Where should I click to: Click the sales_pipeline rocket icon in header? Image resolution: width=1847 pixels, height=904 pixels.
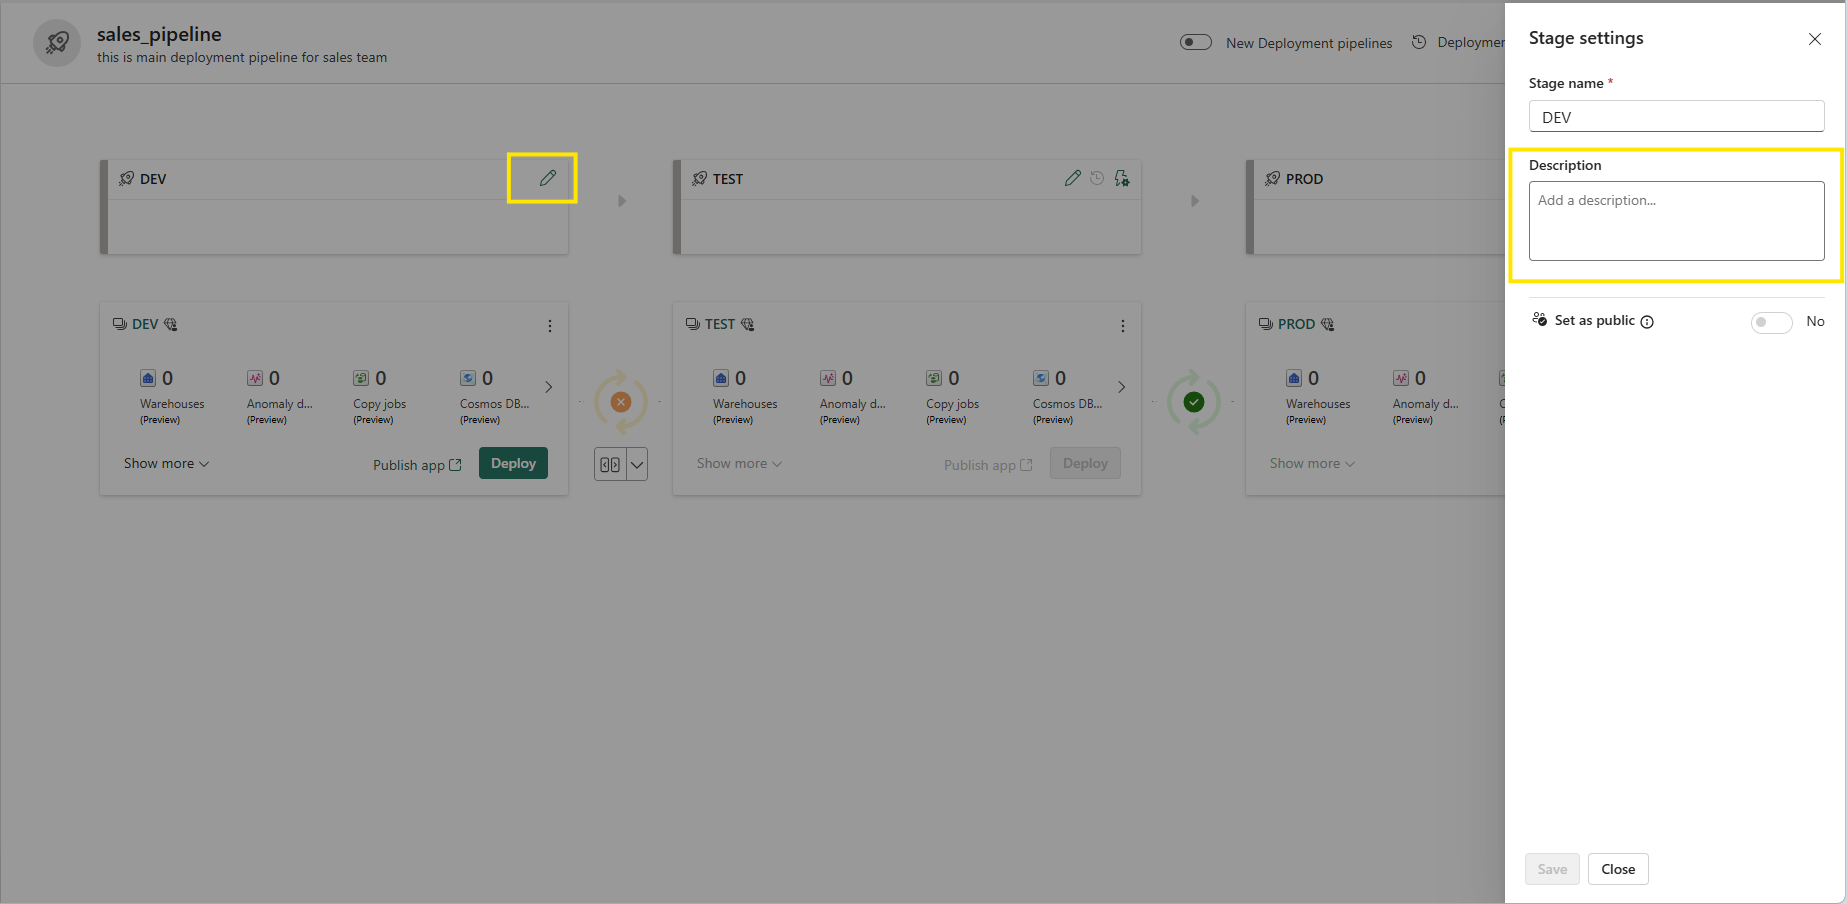57,43
